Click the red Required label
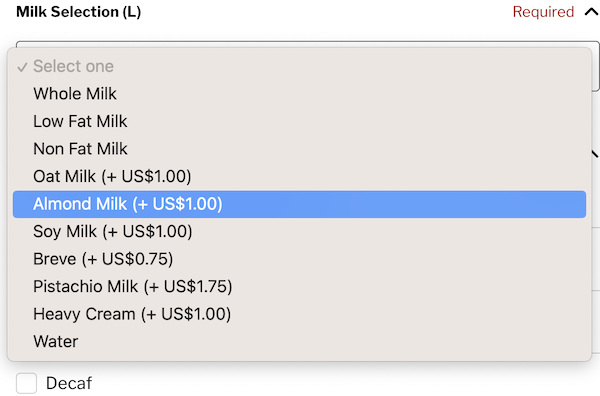 (543, 12)
